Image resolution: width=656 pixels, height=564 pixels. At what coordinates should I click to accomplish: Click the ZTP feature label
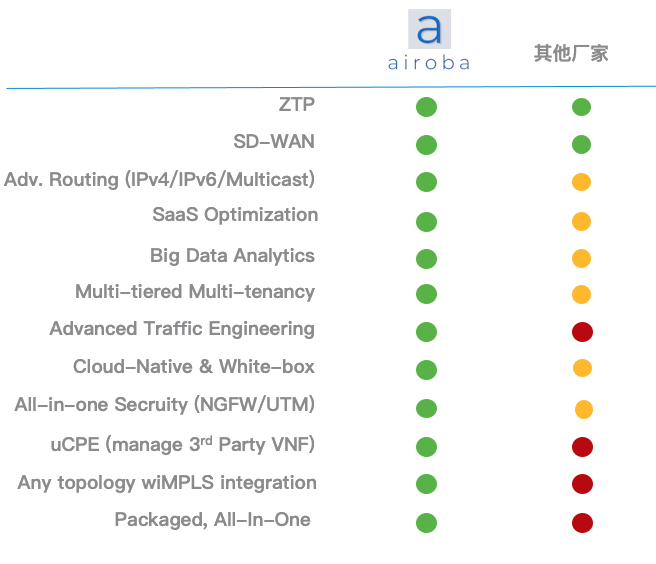click(297, 103)
